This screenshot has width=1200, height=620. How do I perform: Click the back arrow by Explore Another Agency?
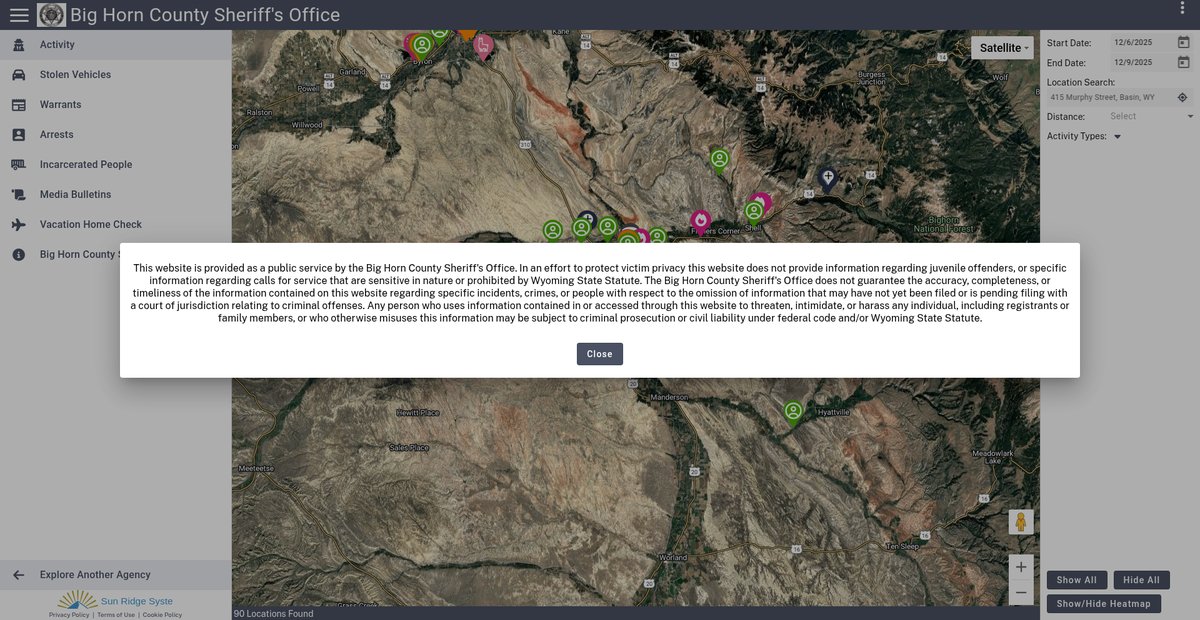click(18, 575)
